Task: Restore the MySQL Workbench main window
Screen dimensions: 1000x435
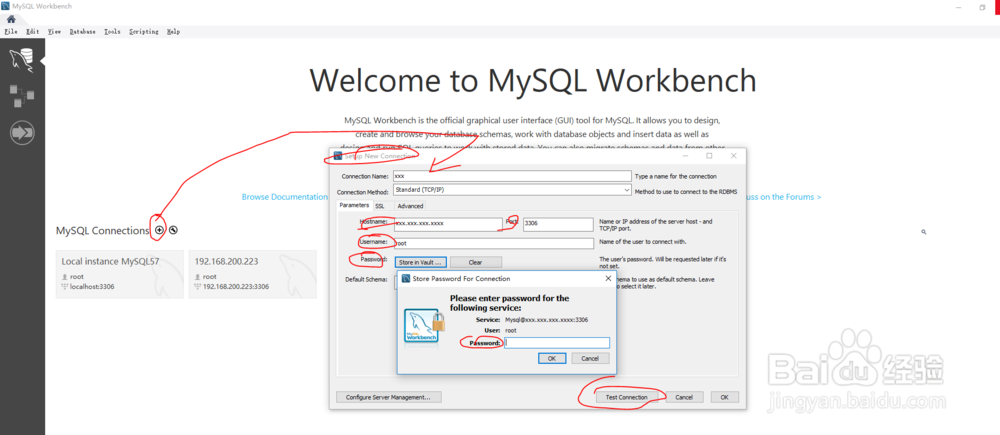Action: click(982, 8)
